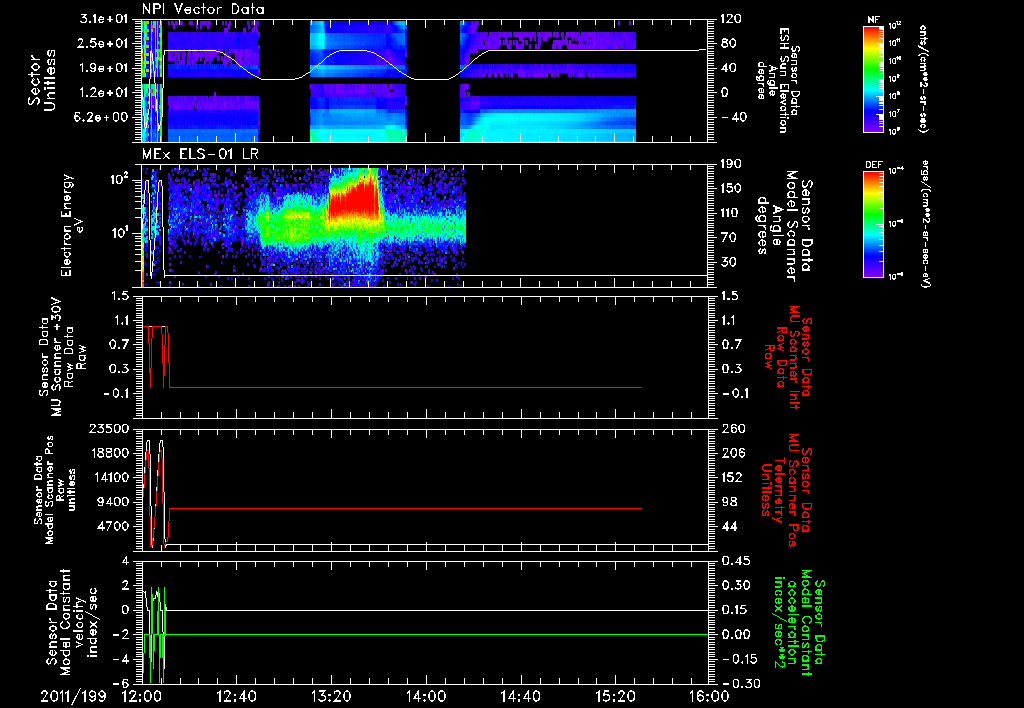Click the '23500' scanner position tick label
The height and width of the screenshot is (708, 1024).
tap(109, 429)
